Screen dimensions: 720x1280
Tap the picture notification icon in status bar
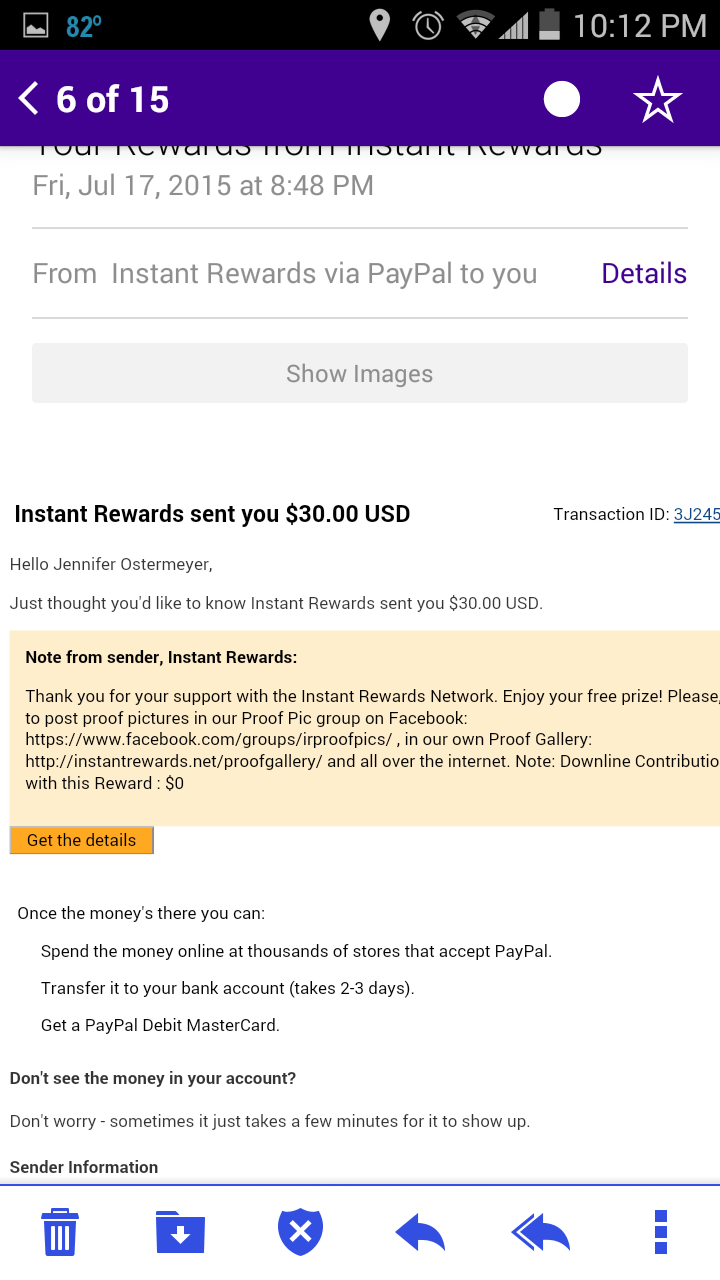click(x=36, y=26)
